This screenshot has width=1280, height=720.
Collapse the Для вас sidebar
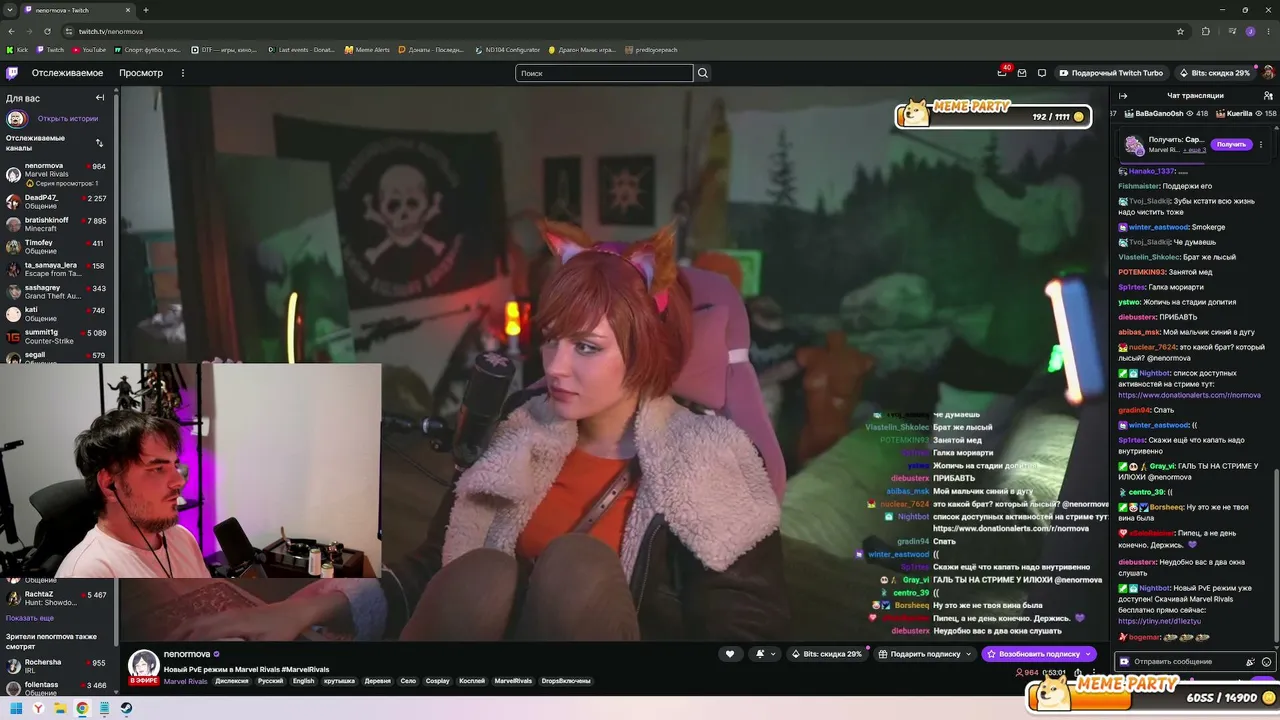[100, 97]
